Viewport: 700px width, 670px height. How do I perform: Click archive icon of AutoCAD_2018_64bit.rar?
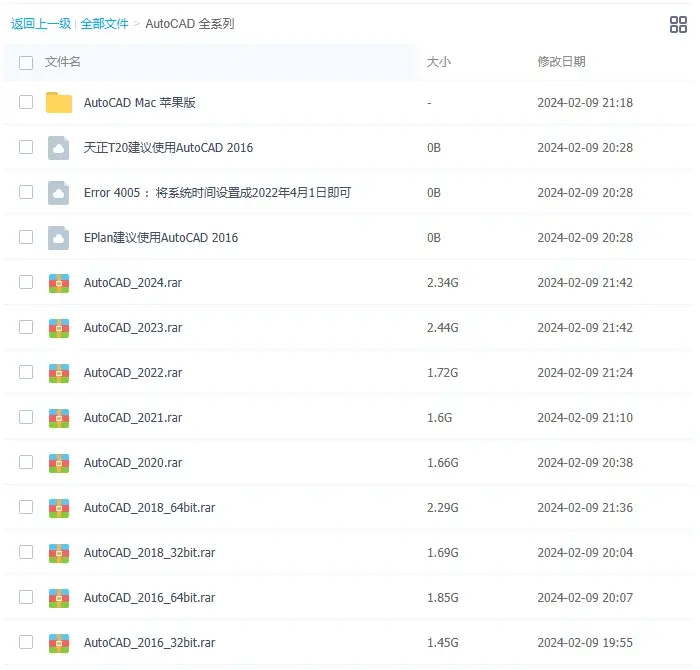click(59, 508)
